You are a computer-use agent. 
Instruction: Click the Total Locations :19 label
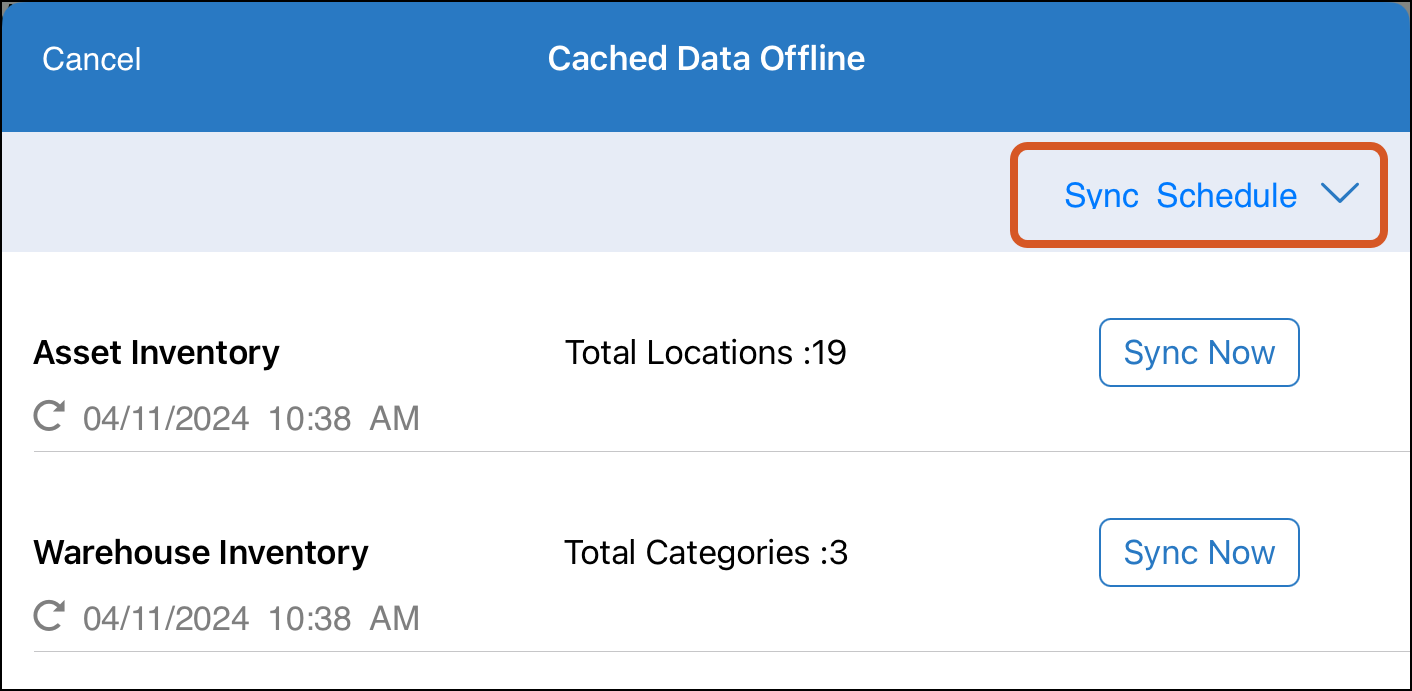tap(706, 353)
